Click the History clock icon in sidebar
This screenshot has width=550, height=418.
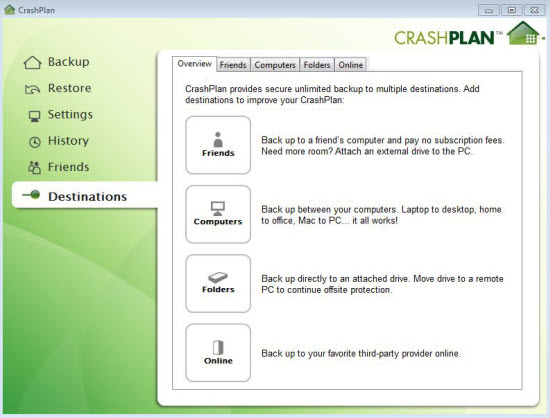click(35, 142)
